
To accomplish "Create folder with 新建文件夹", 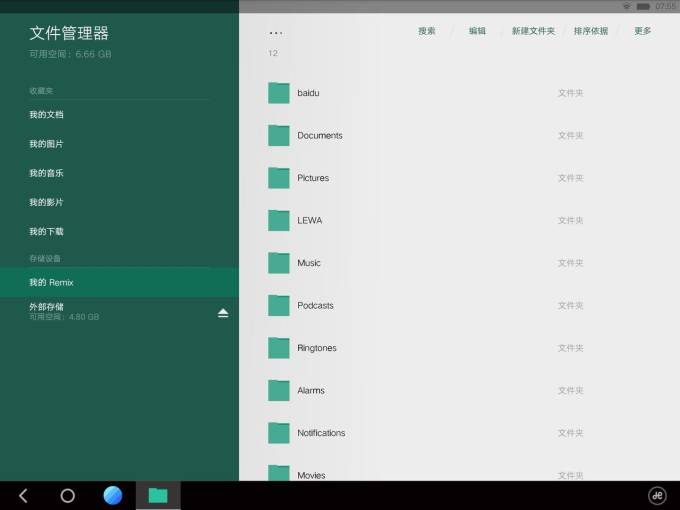I will coord(533,31).
